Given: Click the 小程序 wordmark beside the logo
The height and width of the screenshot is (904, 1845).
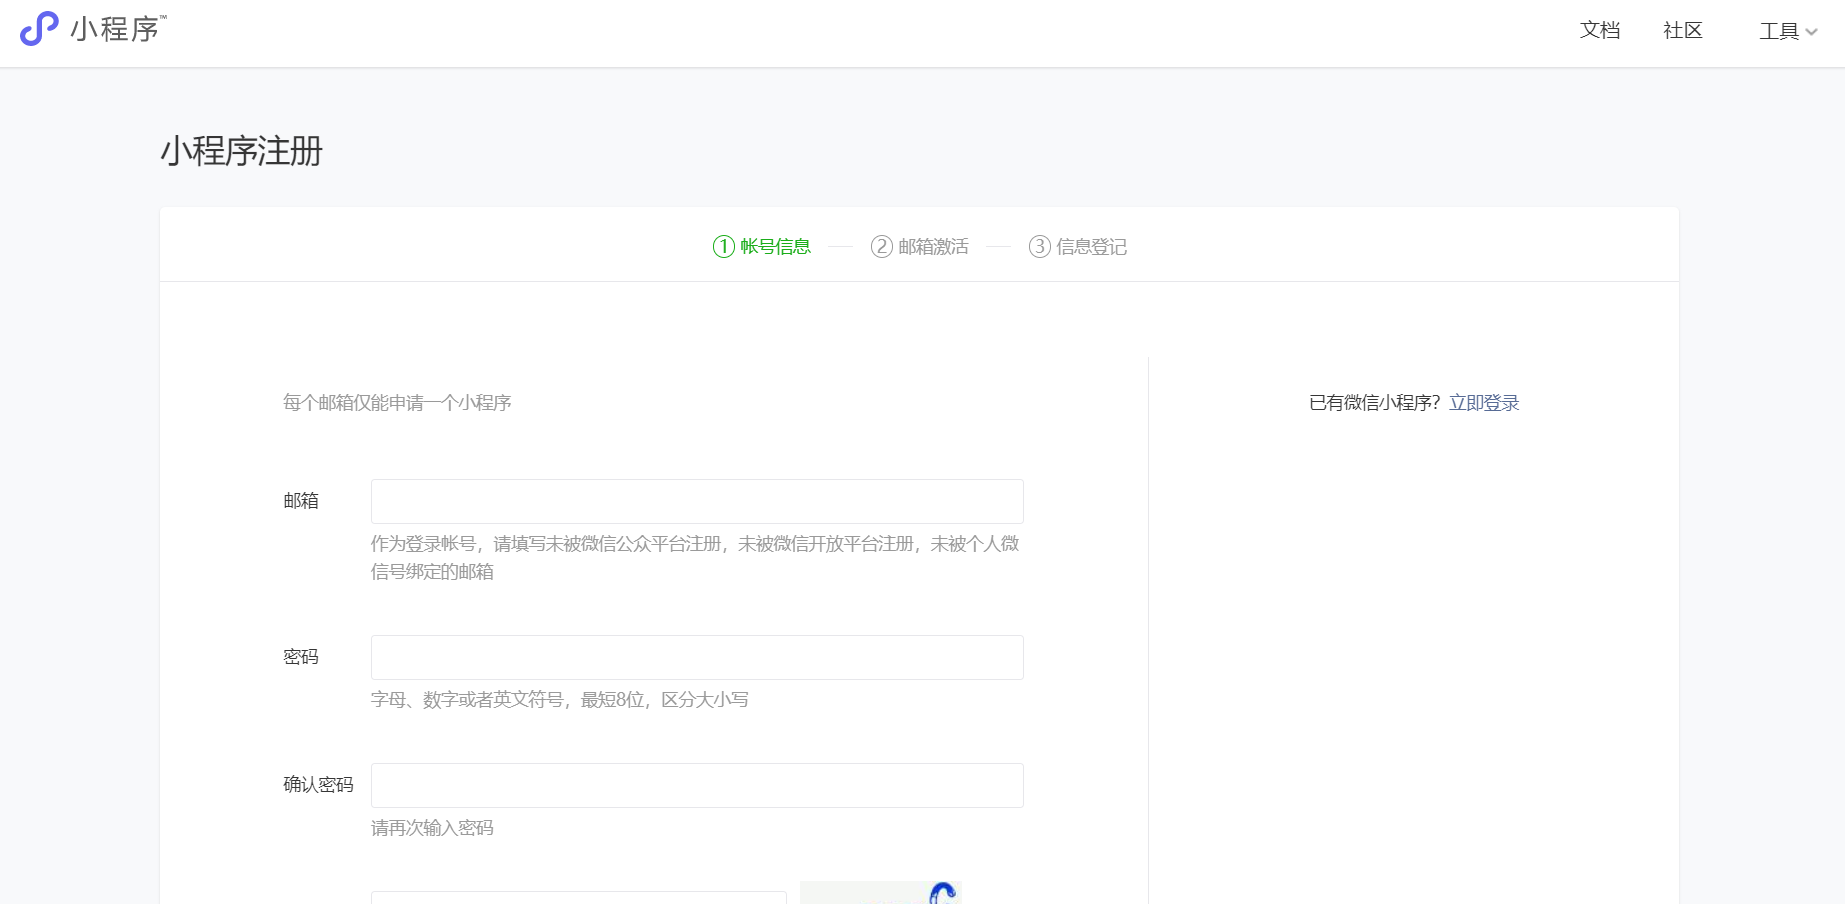Looking at the screenshot, I should pos(116,29).
